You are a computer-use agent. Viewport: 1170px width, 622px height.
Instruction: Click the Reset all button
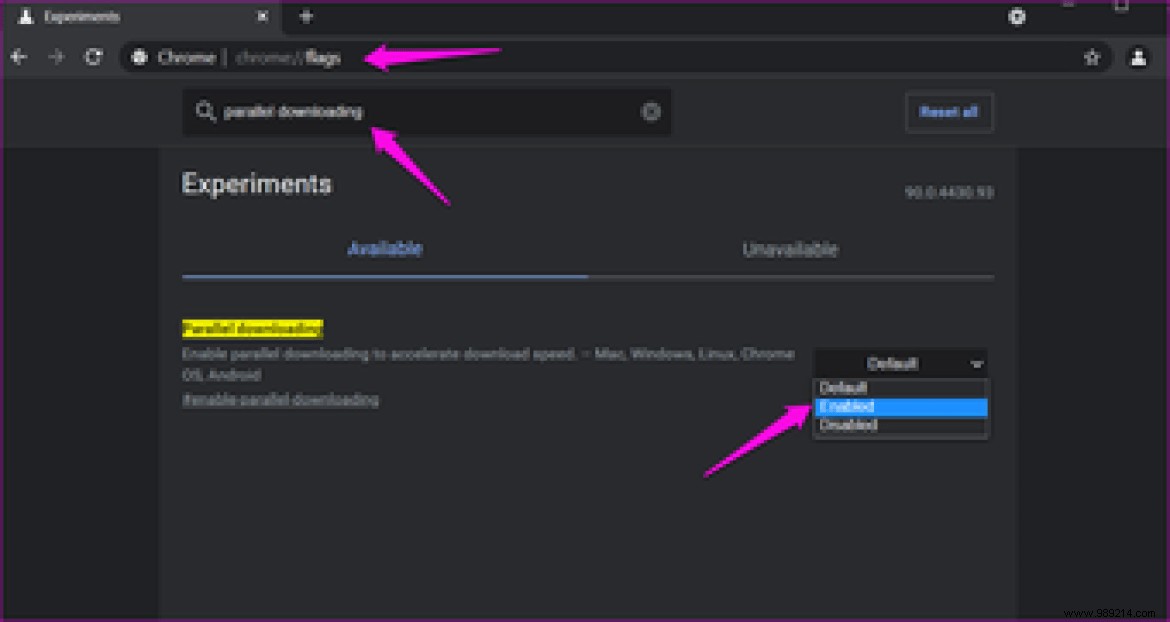[948, 112]
